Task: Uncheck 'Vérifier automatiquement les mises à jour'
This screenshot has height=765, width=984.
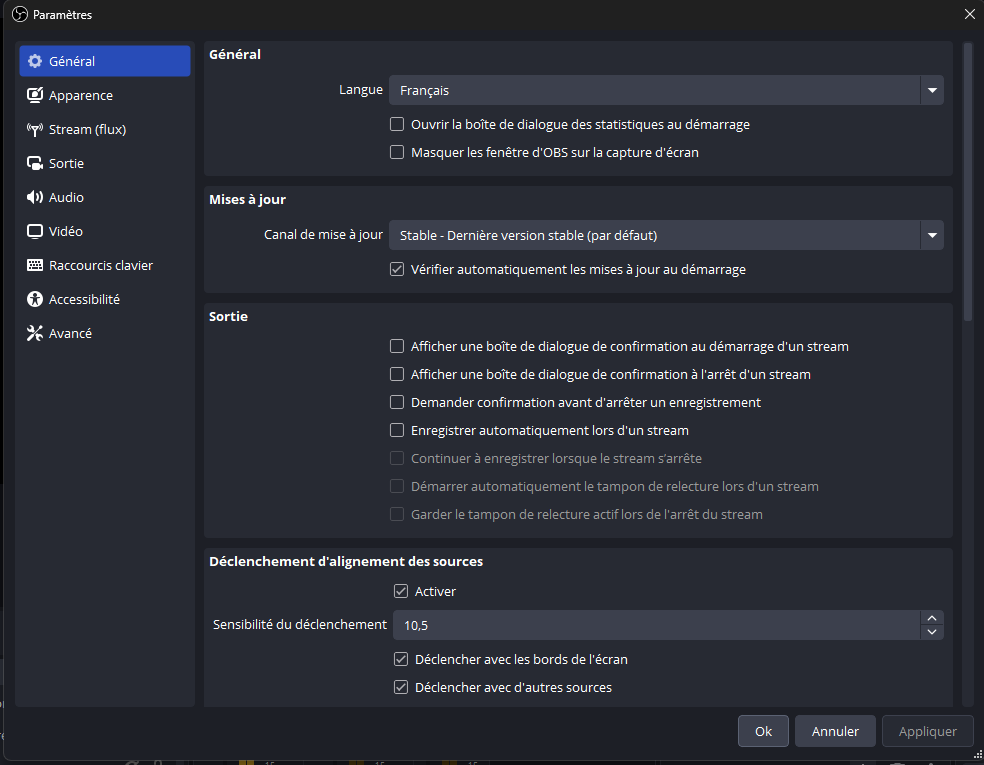Action: tap(397, 269)
